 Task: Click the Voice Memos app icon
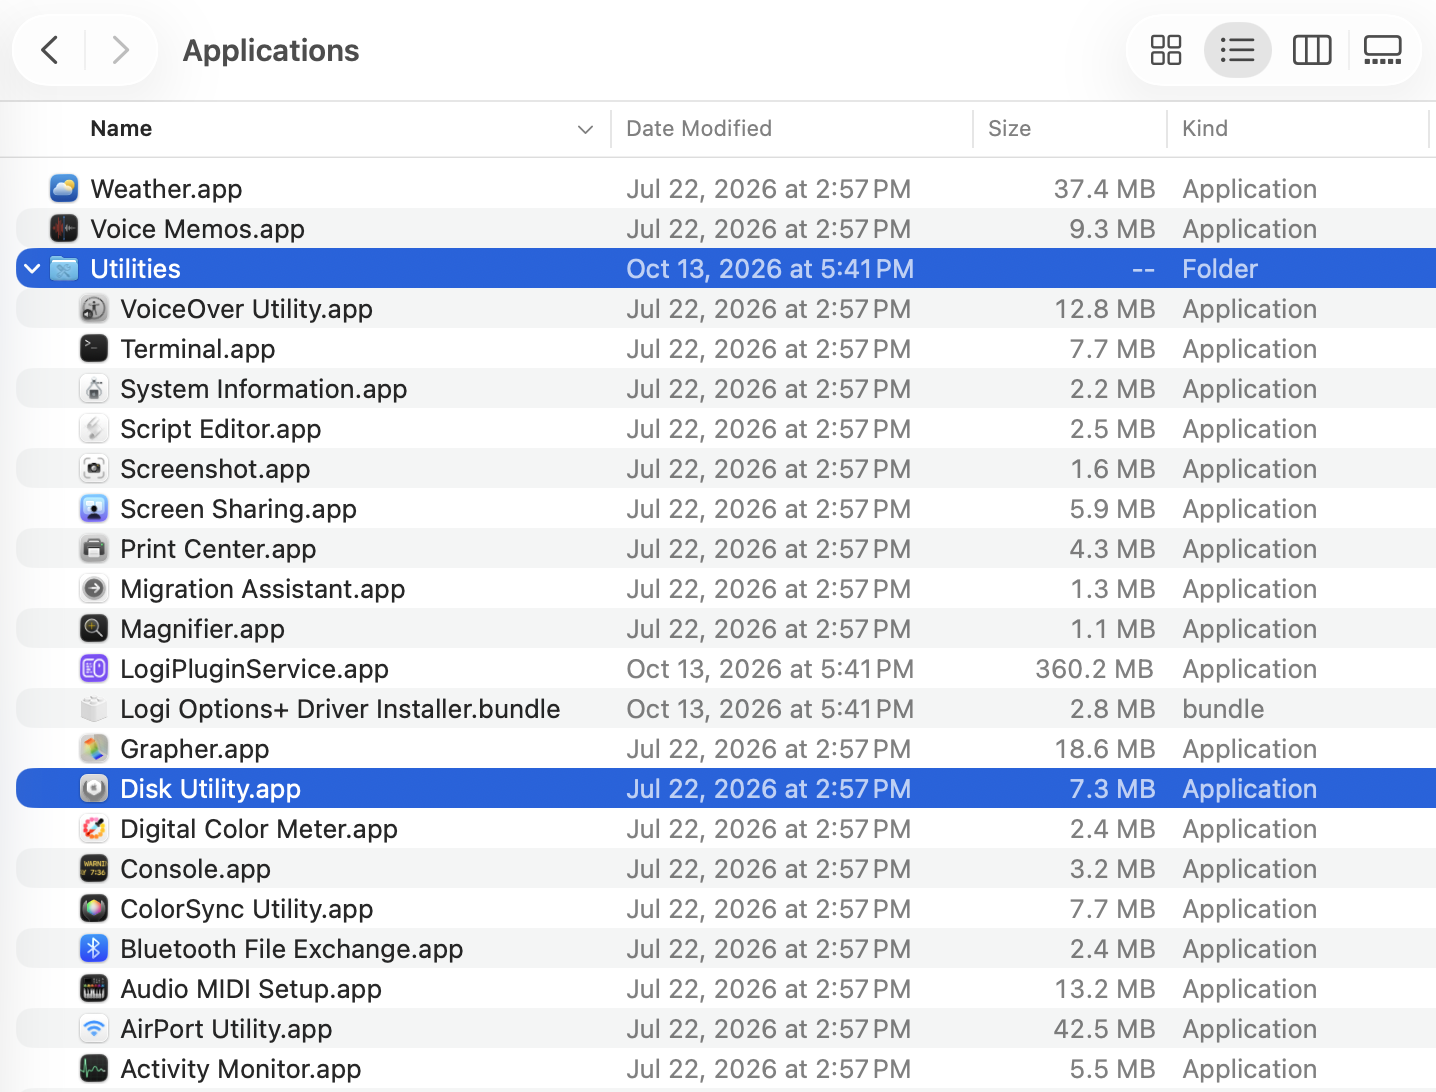(x=64, y=228)
